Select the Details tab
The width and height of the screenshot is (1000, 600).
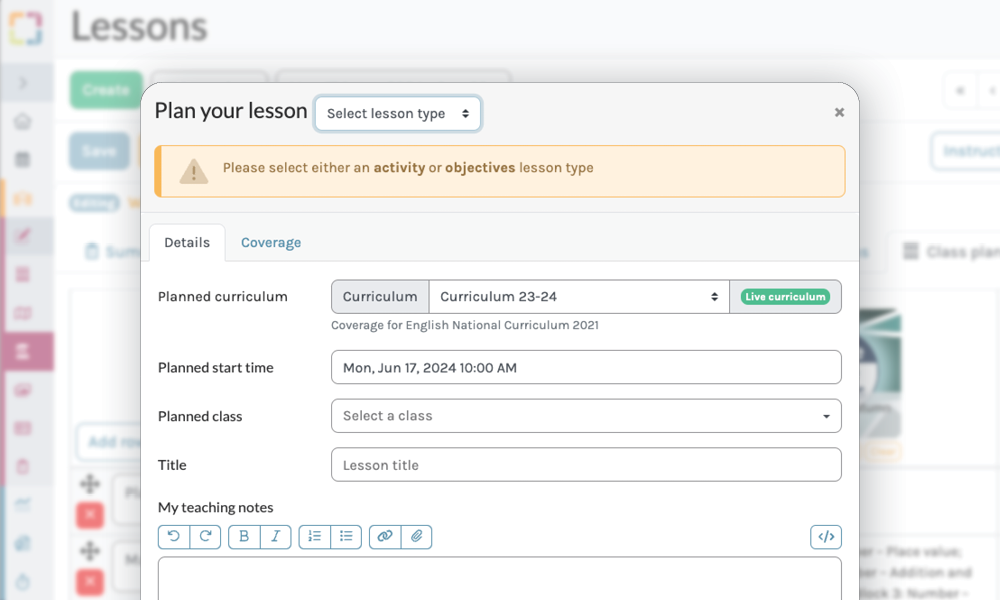[x=187, y=243]
